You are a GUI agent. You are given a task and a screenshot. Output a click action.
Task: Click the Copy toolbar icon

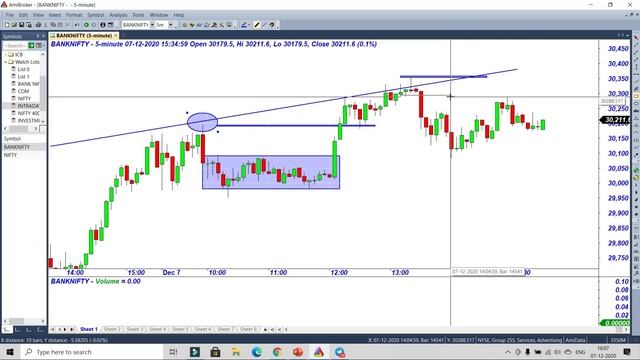53,25
